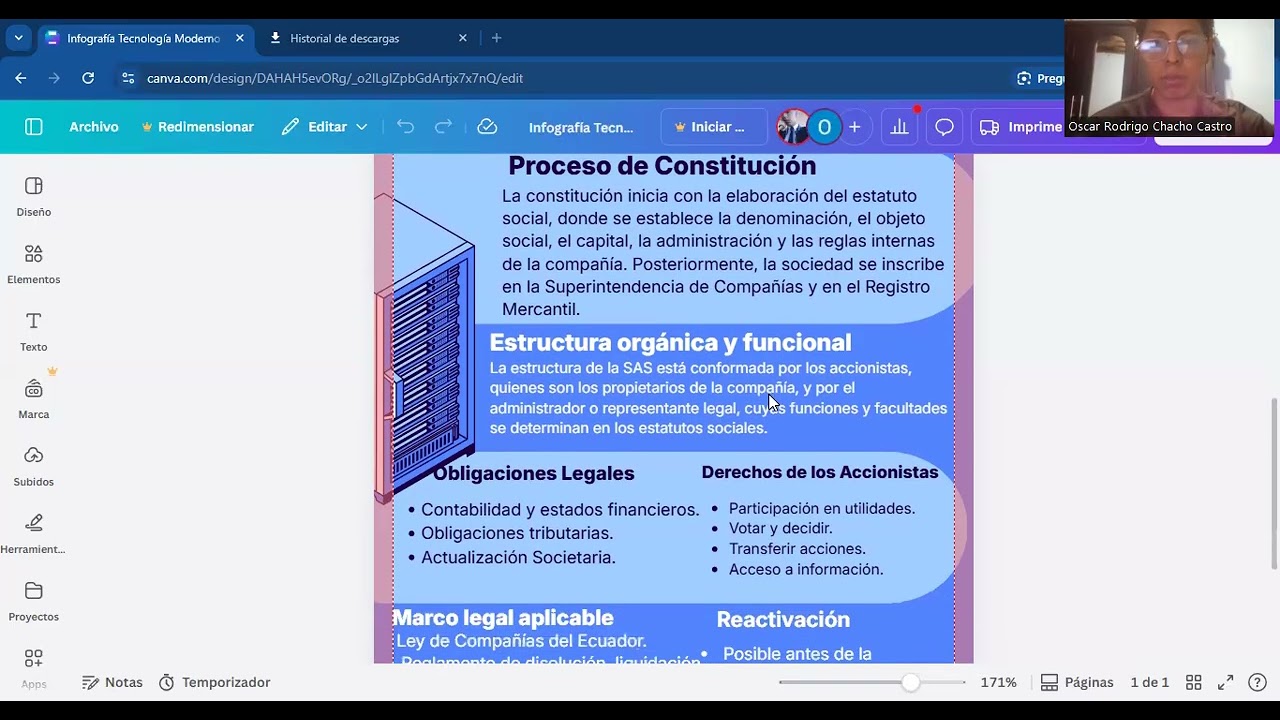Click the Iniciar premium button
This screenshot has height=720, width=1280.
pos(713,127)
